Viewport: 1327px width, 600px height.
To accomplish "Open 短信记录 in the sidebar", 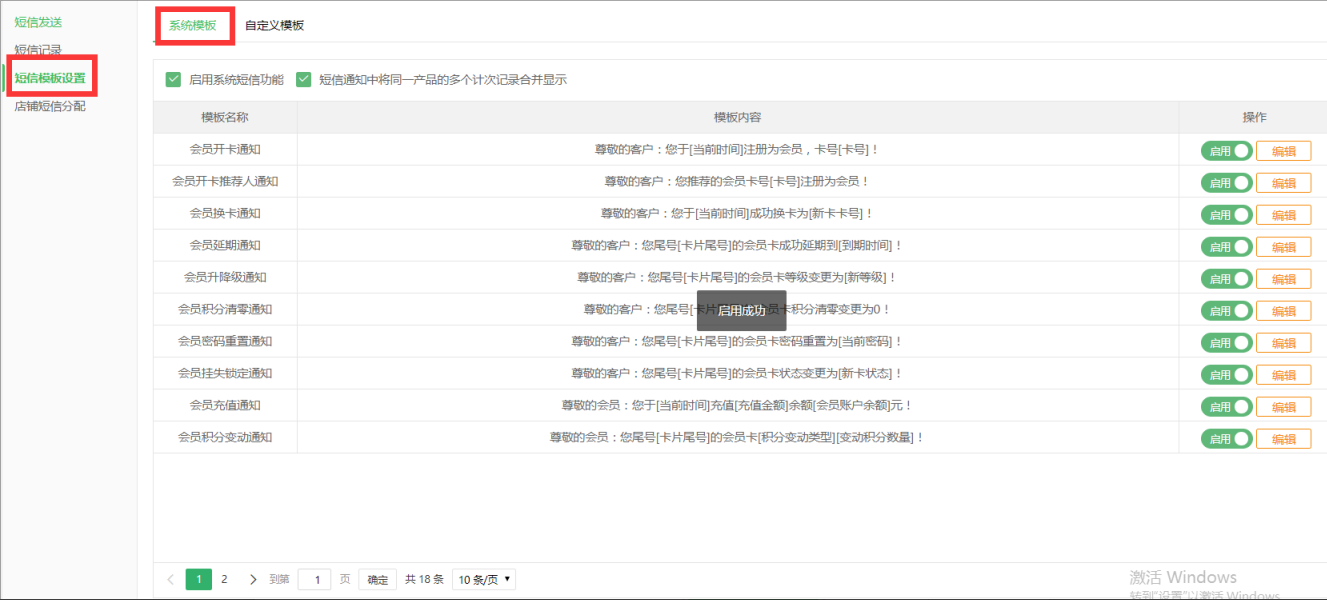I will [37, 48].
